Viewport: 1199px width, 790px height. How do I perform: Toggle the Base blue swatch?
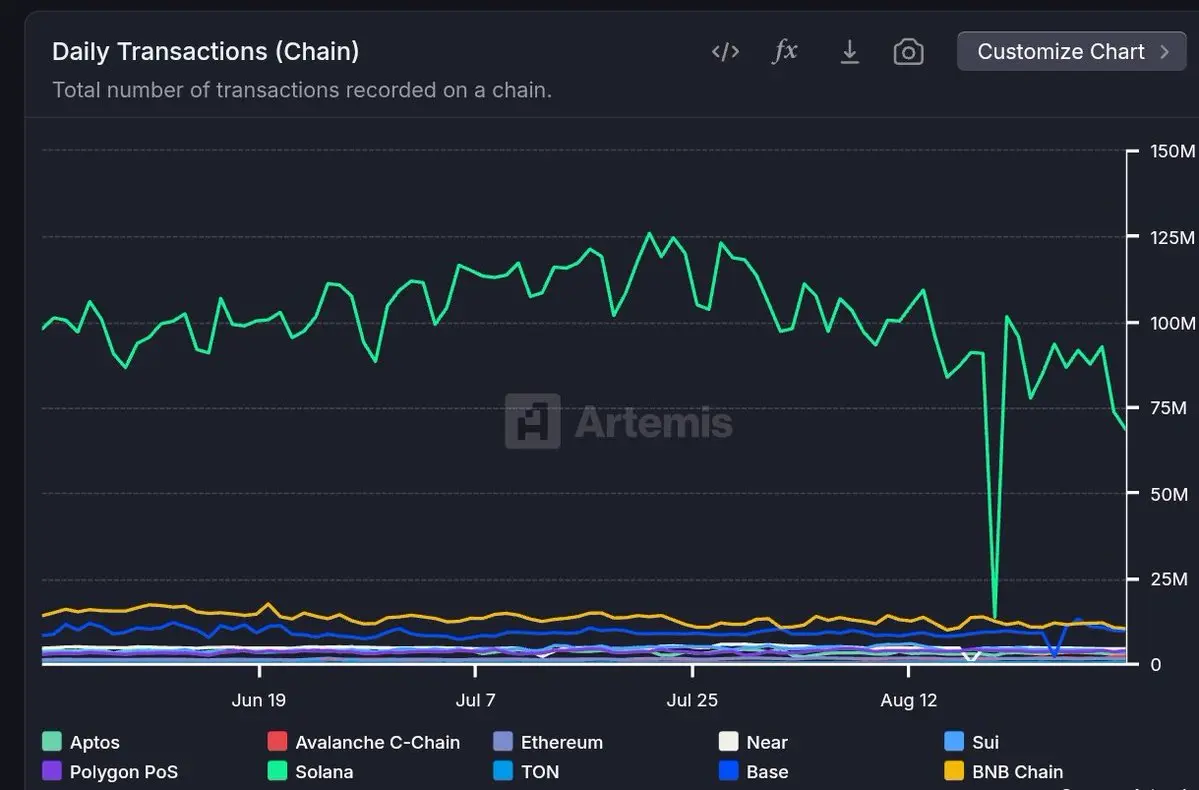(x=729, y=771)
